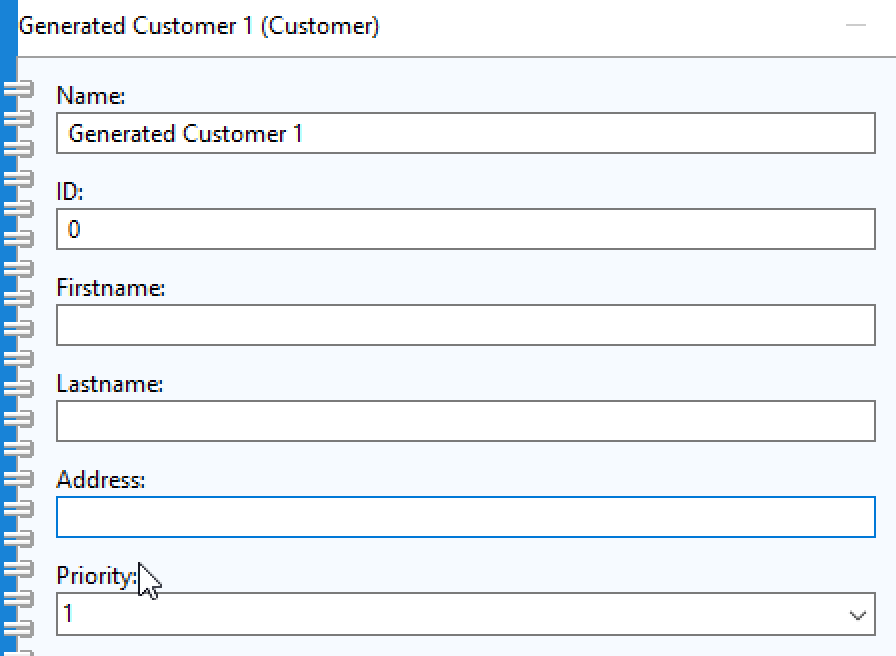This screenshot has height=656, width=896.
Task: Select the ID input field
Action: (466, 229)
